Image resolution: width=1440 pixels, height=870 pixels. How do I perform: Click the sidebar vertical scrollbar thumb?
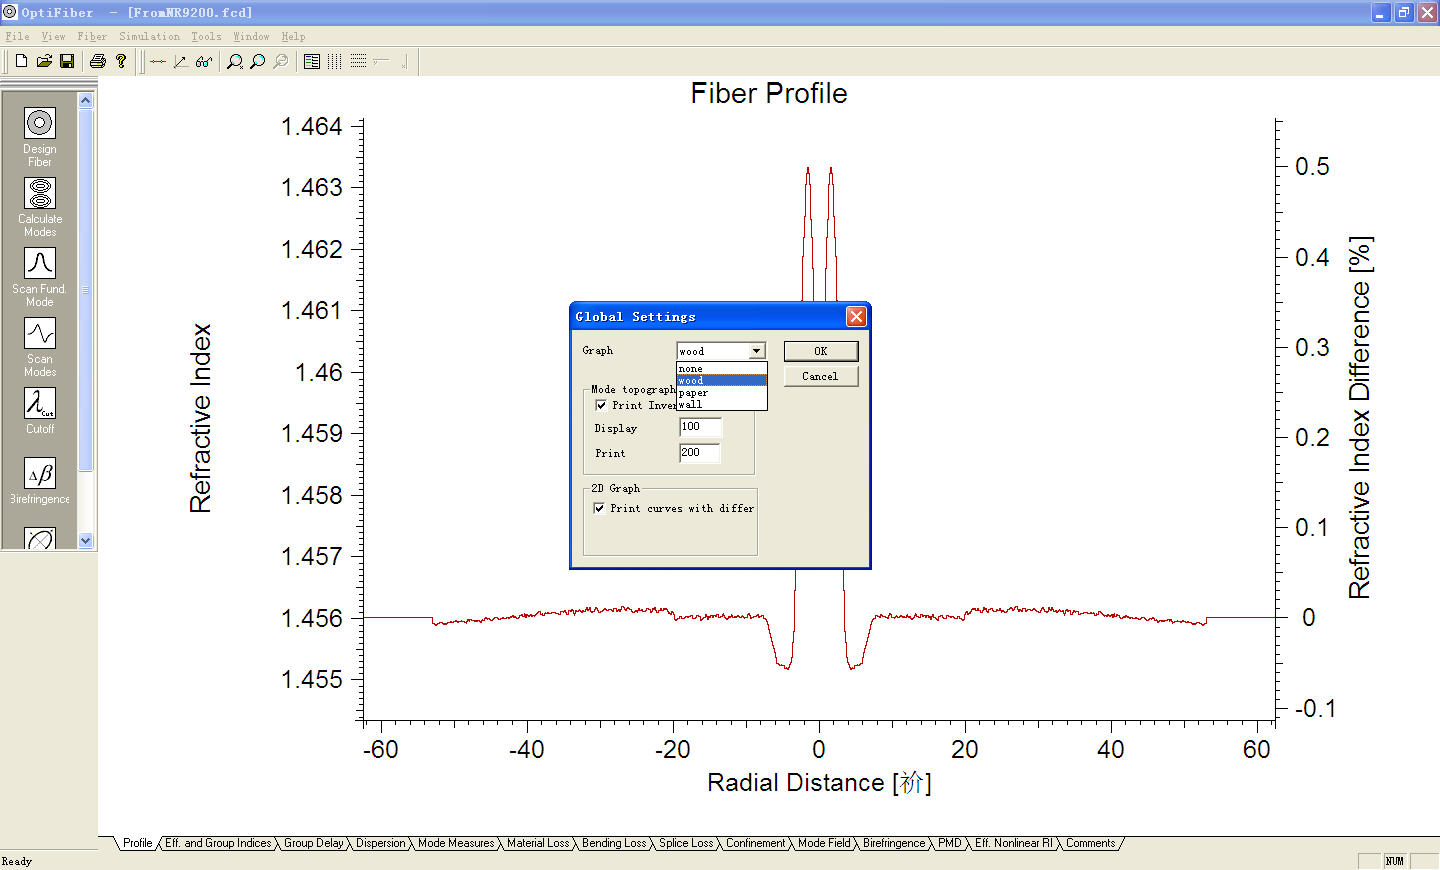click(85, 290)
